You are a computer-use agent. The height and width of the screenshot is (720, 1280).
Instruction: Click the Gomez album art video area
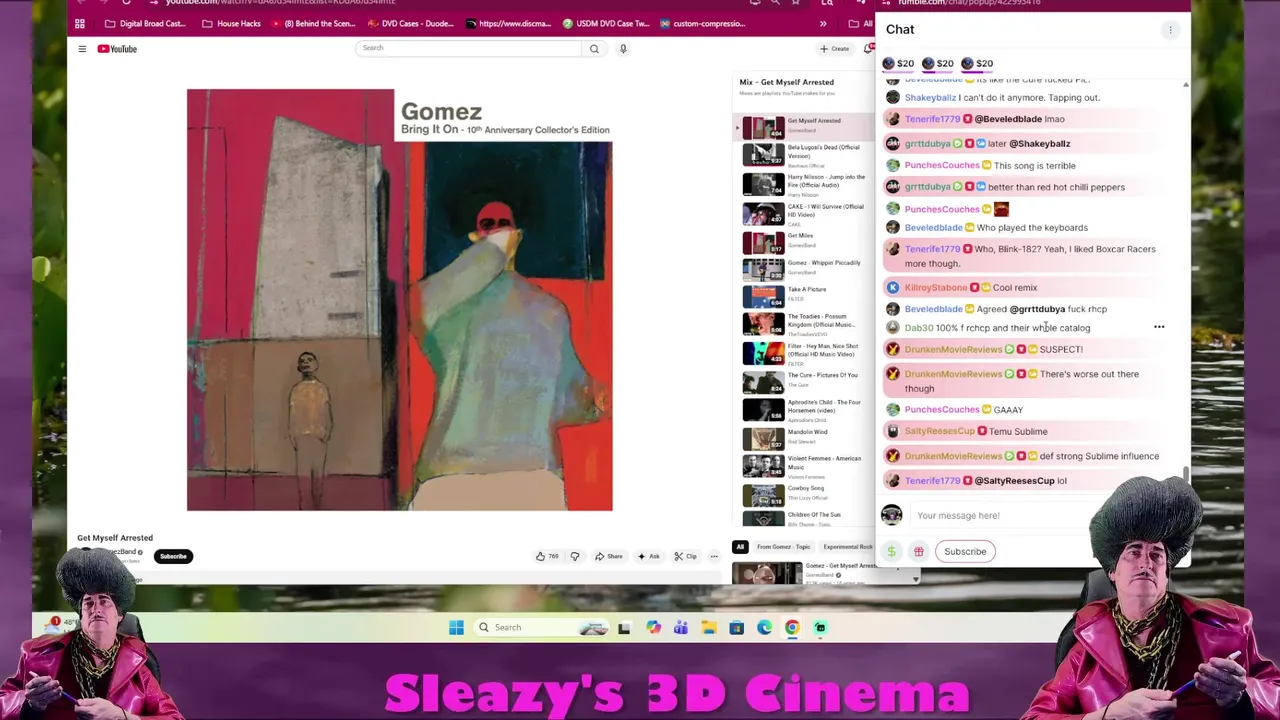pyautogui.click(x=399, y=300)
